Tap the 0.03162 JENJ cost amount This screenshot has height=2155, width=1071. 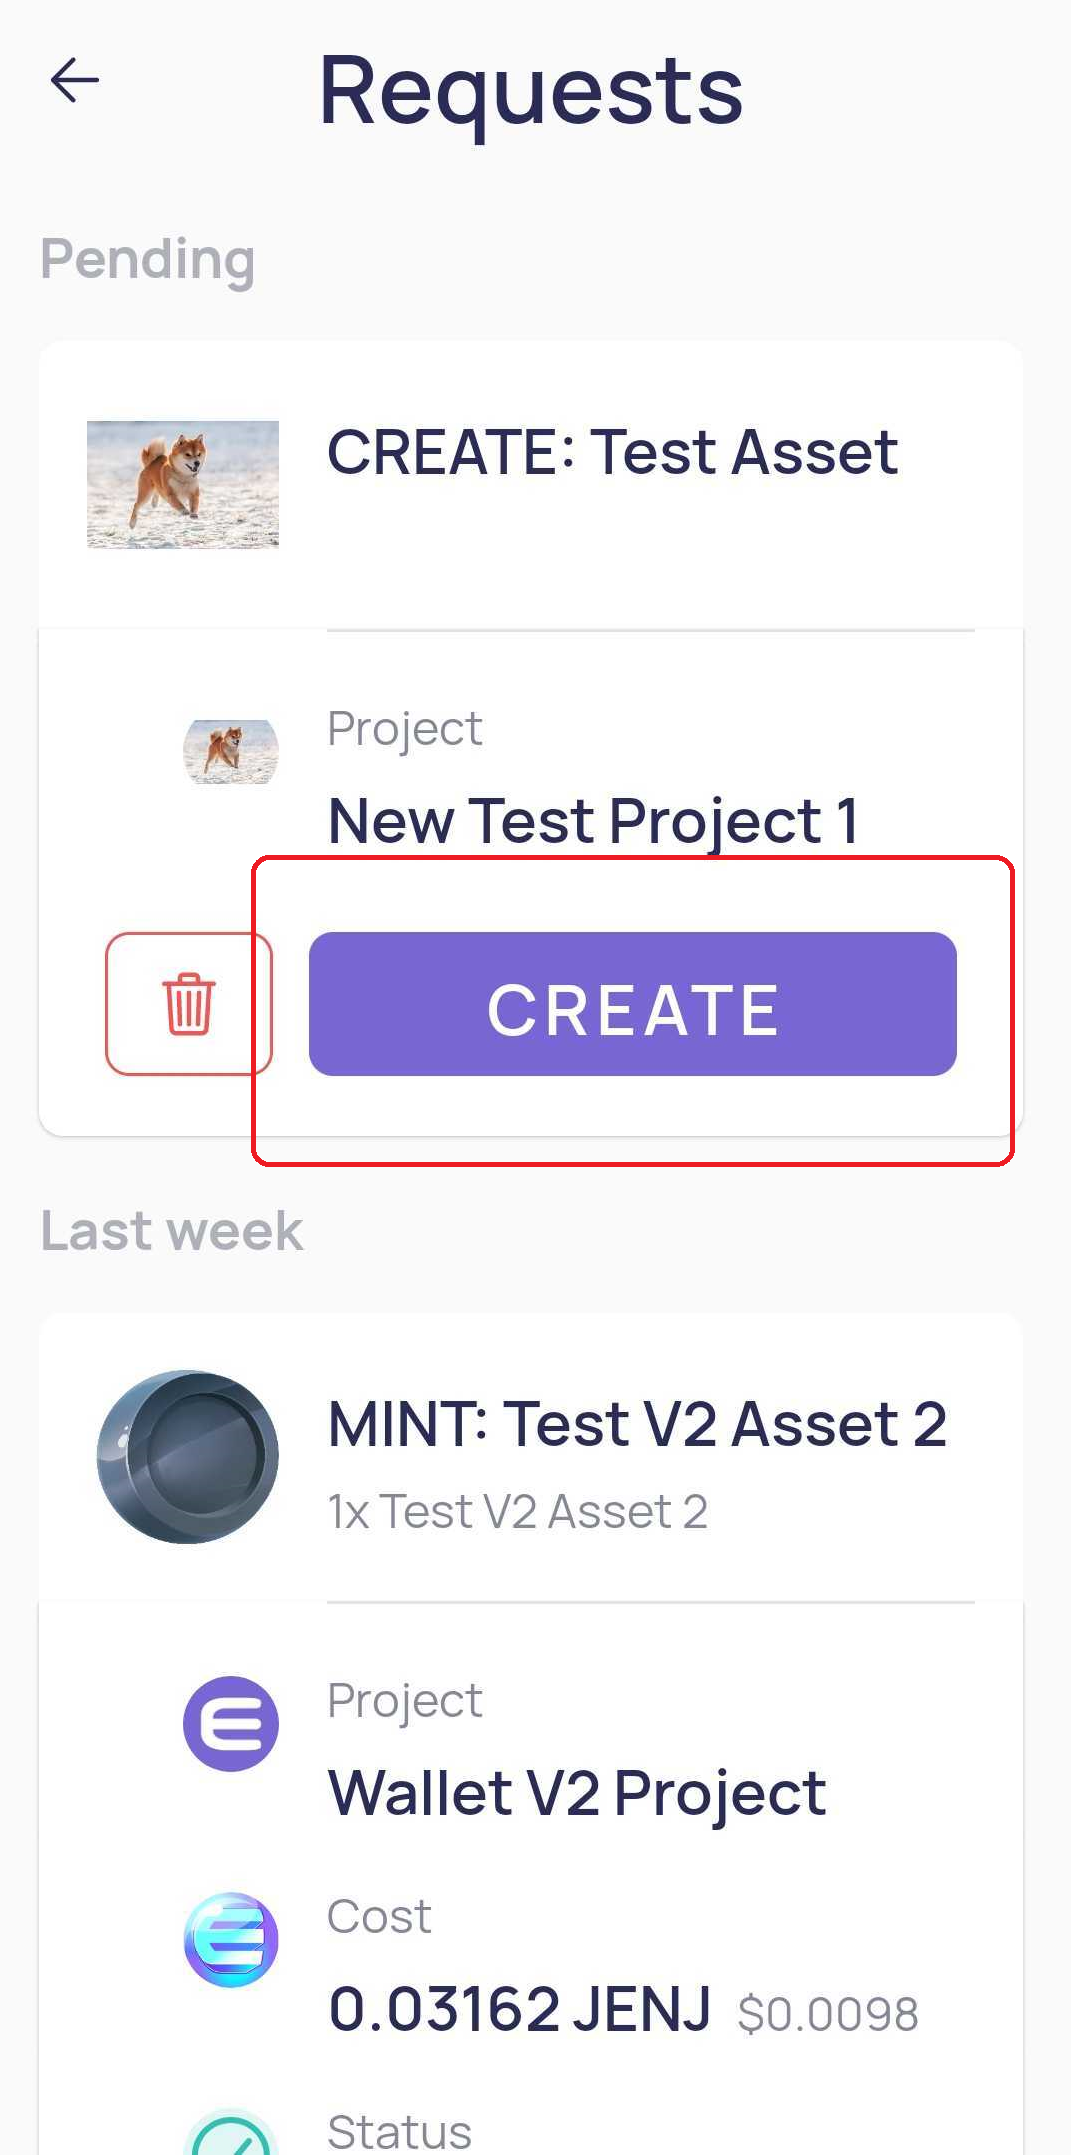point(519,2008)
